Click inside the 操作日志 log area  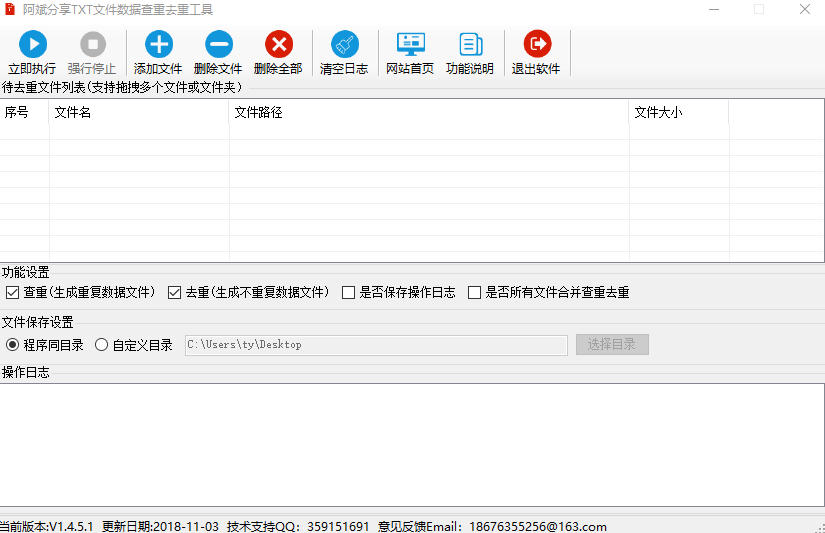click(x=412, y=445)
